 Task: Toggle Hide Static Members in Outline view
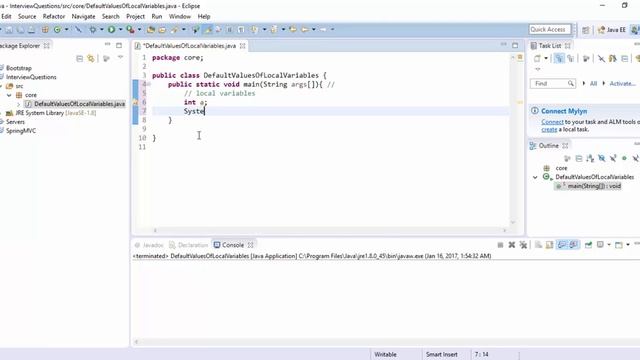pos(613,158)
